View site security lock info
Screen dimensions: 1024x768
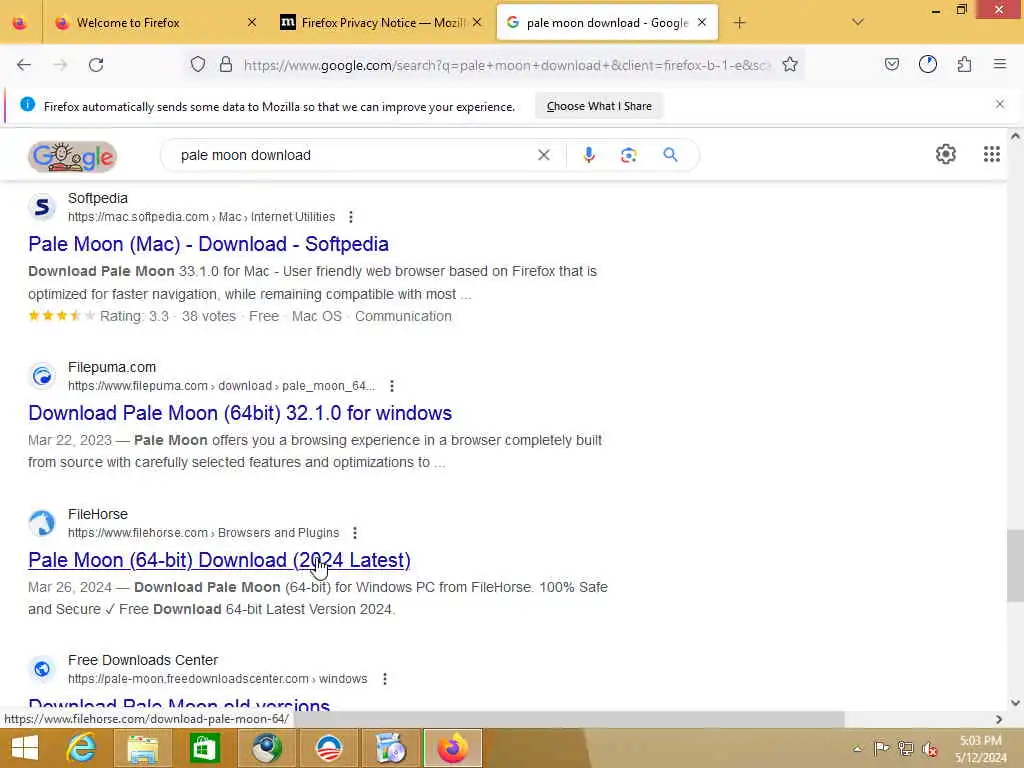tap(226, 64)
